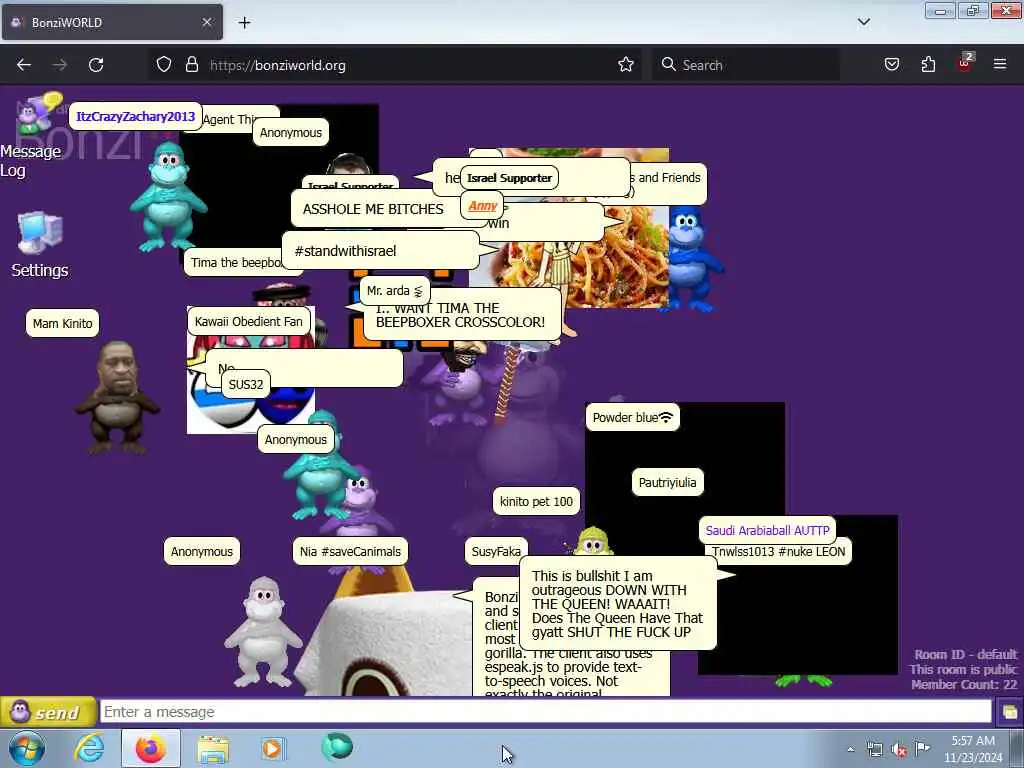Click the Pautriyiulia name label
This screenshot has height=768, width=1024.
[x=667, y=483]
